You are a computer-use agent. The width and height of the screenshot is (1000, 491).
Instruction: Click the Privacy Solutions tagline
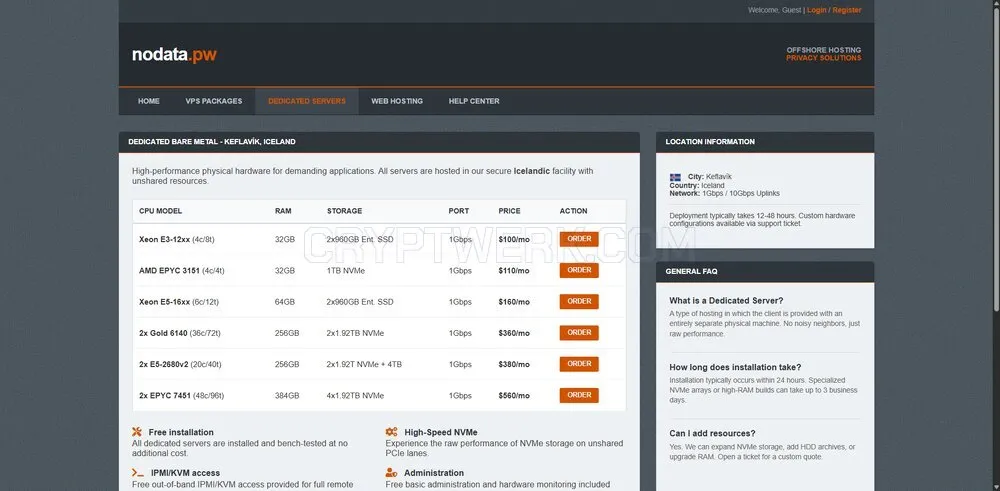pos(823,58)
